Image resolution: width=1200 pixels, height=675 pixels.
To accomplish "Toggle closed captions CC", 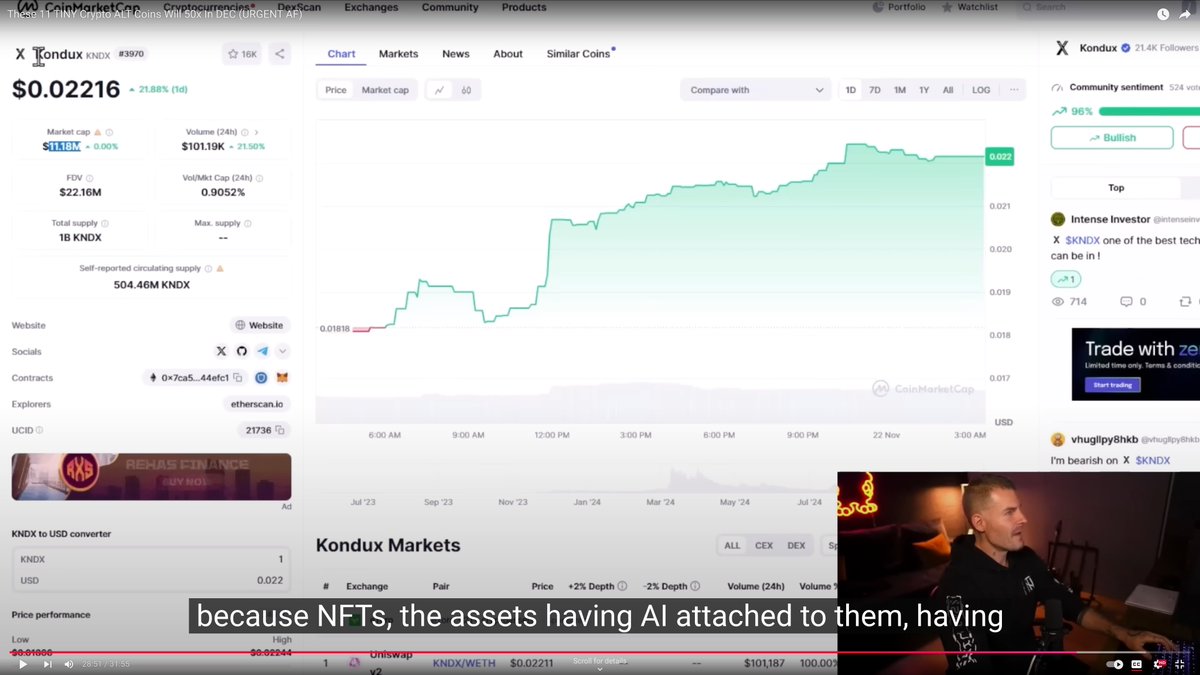I will coord(1137,664).
